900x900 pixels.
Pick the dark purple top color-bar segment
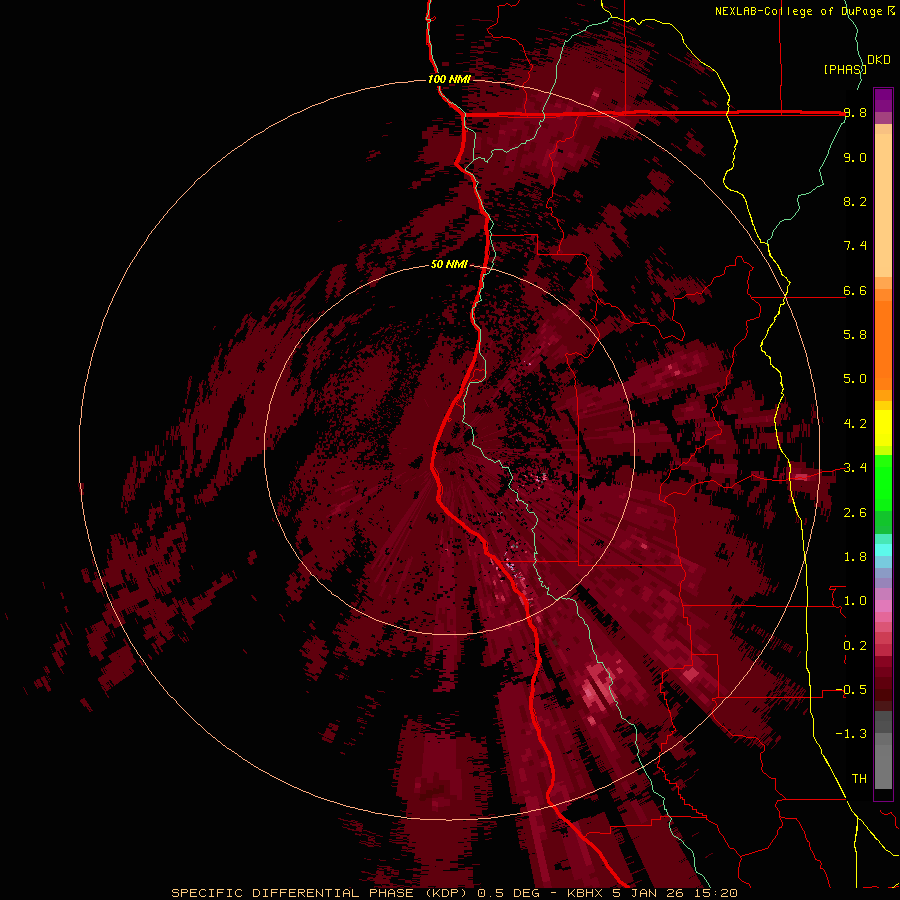[883, 96]
